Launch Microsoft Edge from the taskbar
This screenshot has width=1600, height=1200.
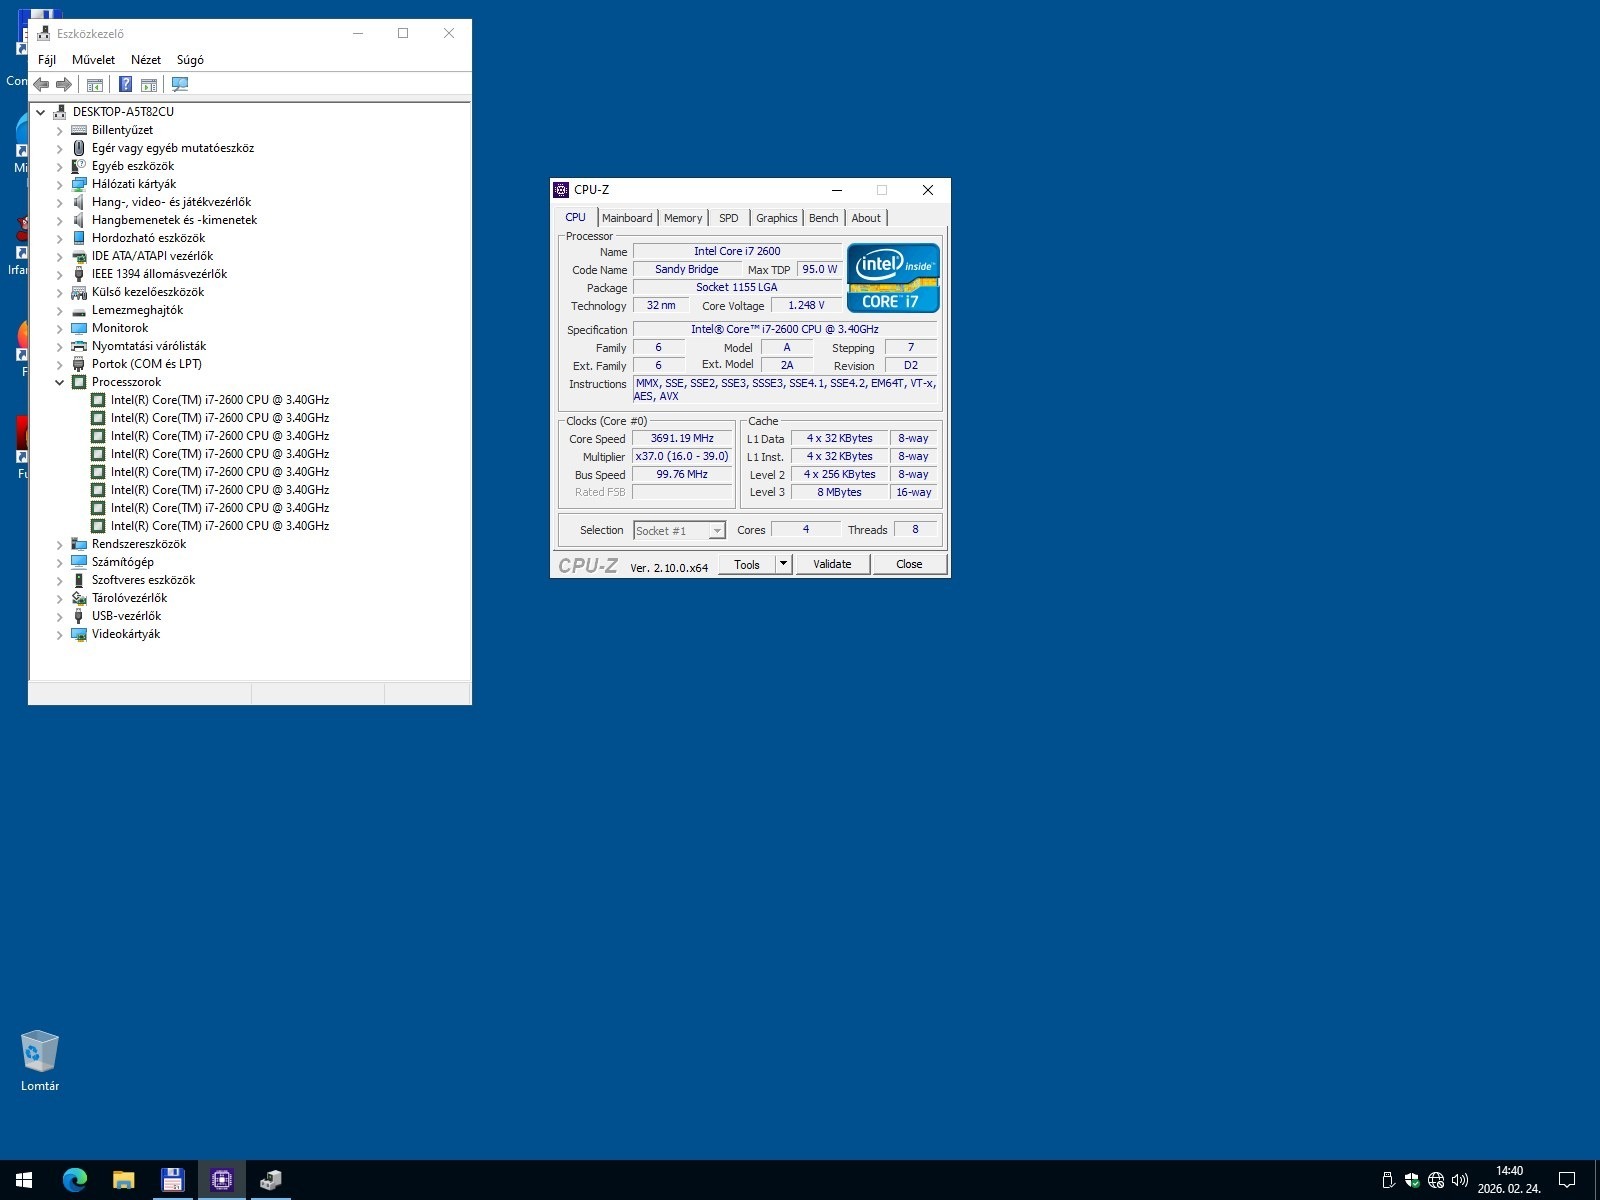pos(75,1180)
